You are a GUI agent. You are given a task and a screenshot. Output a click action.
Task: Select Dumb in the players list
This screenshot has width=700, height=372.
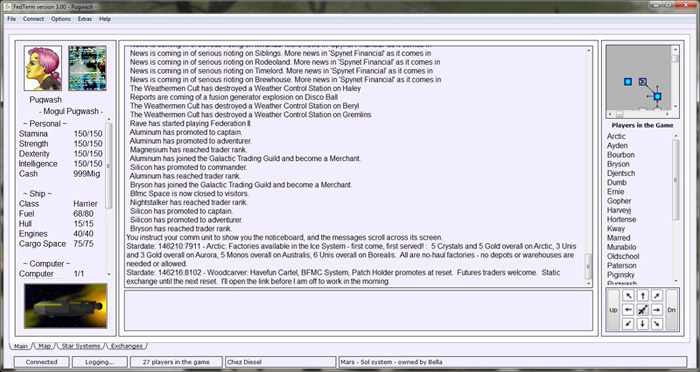pos(617,182)
